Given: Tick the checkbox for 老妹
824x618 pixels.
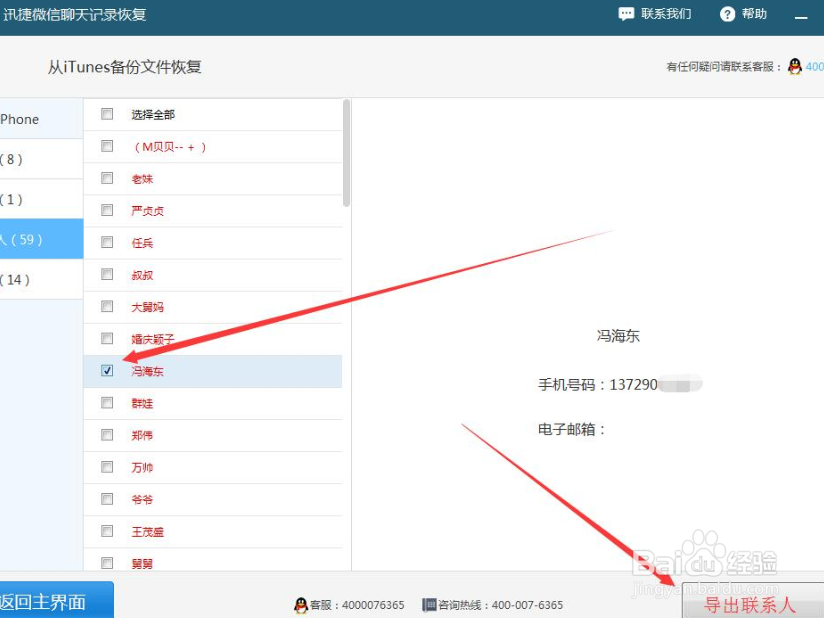Looking at the screenshot, I should [107, 178].
